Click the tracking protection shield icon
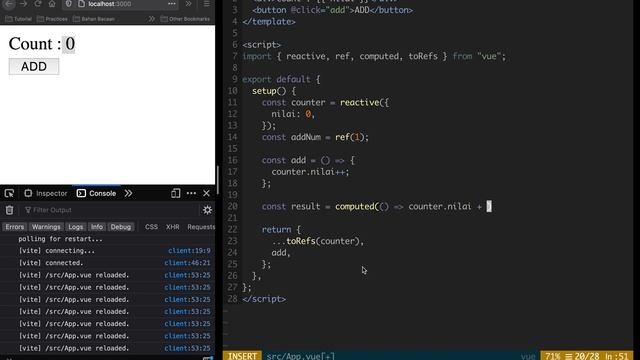 pos(69,4)
